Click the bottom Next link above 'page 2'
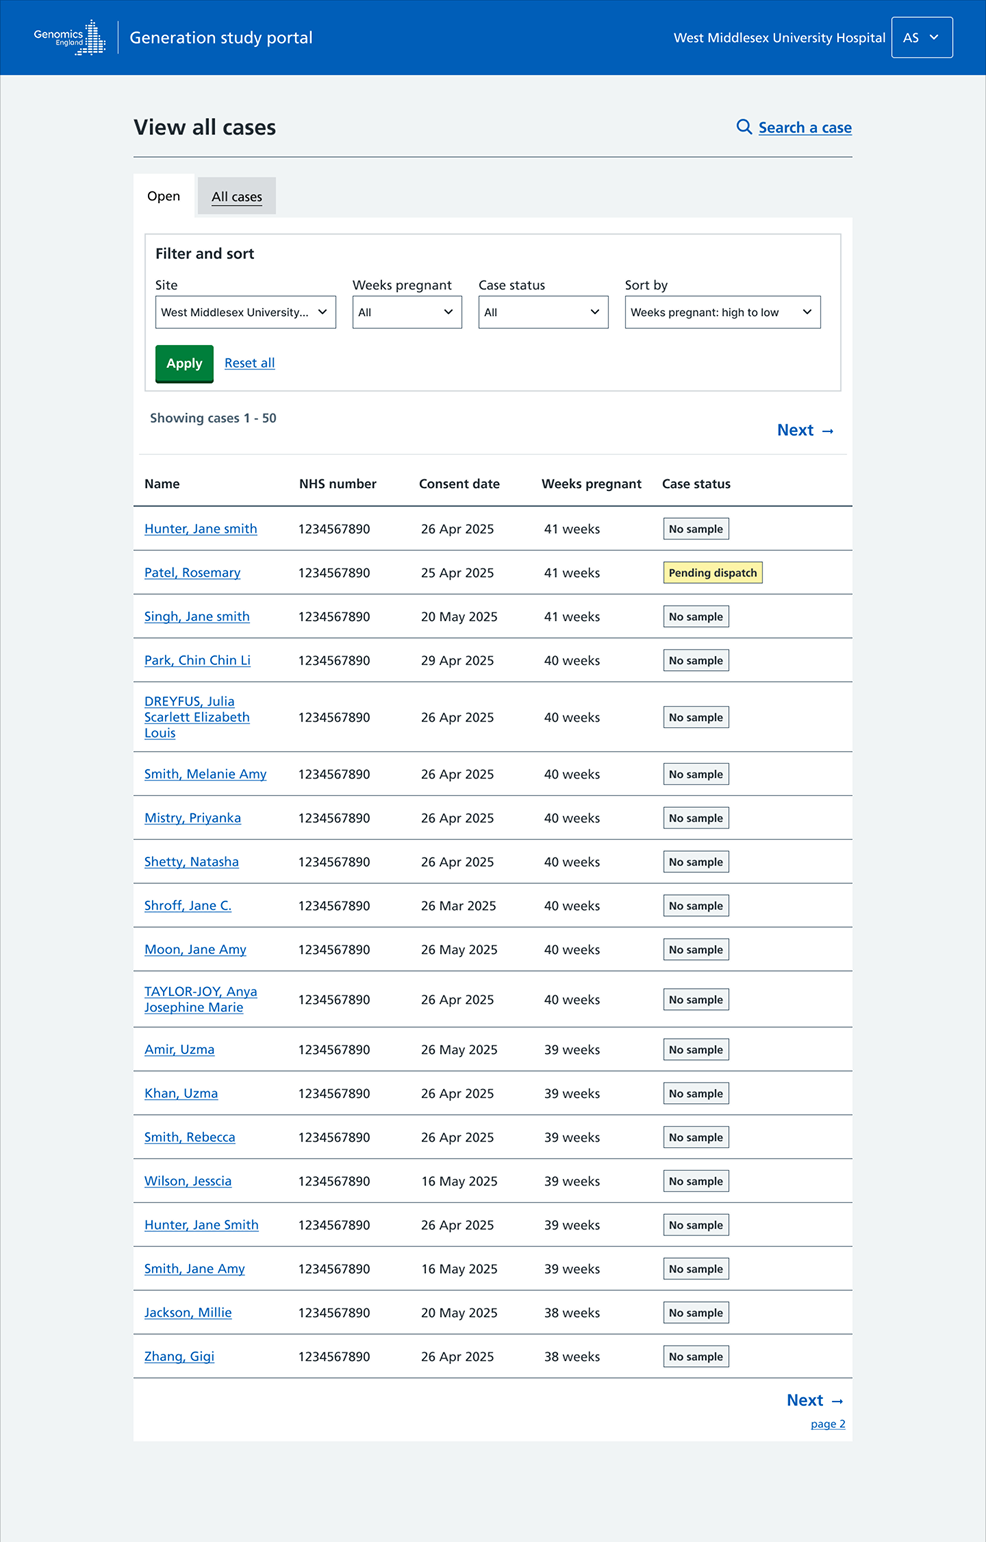 click(x=815, y=1400)
